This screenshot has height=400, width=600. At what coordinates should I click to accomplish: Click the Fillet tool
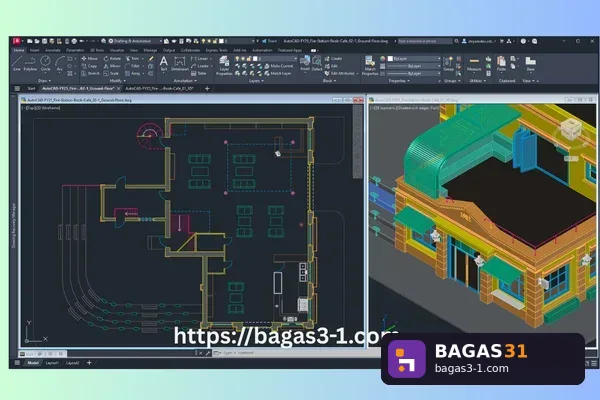click(132, 66)
